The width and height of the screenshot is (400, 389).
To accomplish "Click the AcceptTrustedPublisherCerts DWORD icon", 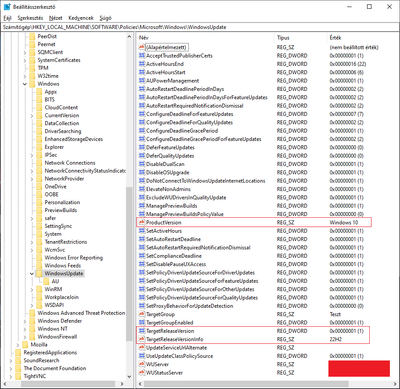I will (x=142, y=56).
